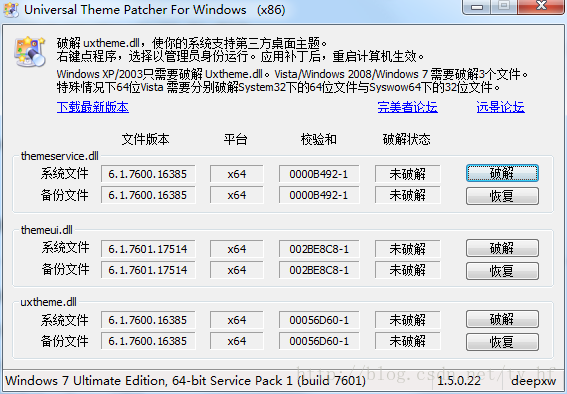Click 恢复 button for uxtheme.dll

502,342
